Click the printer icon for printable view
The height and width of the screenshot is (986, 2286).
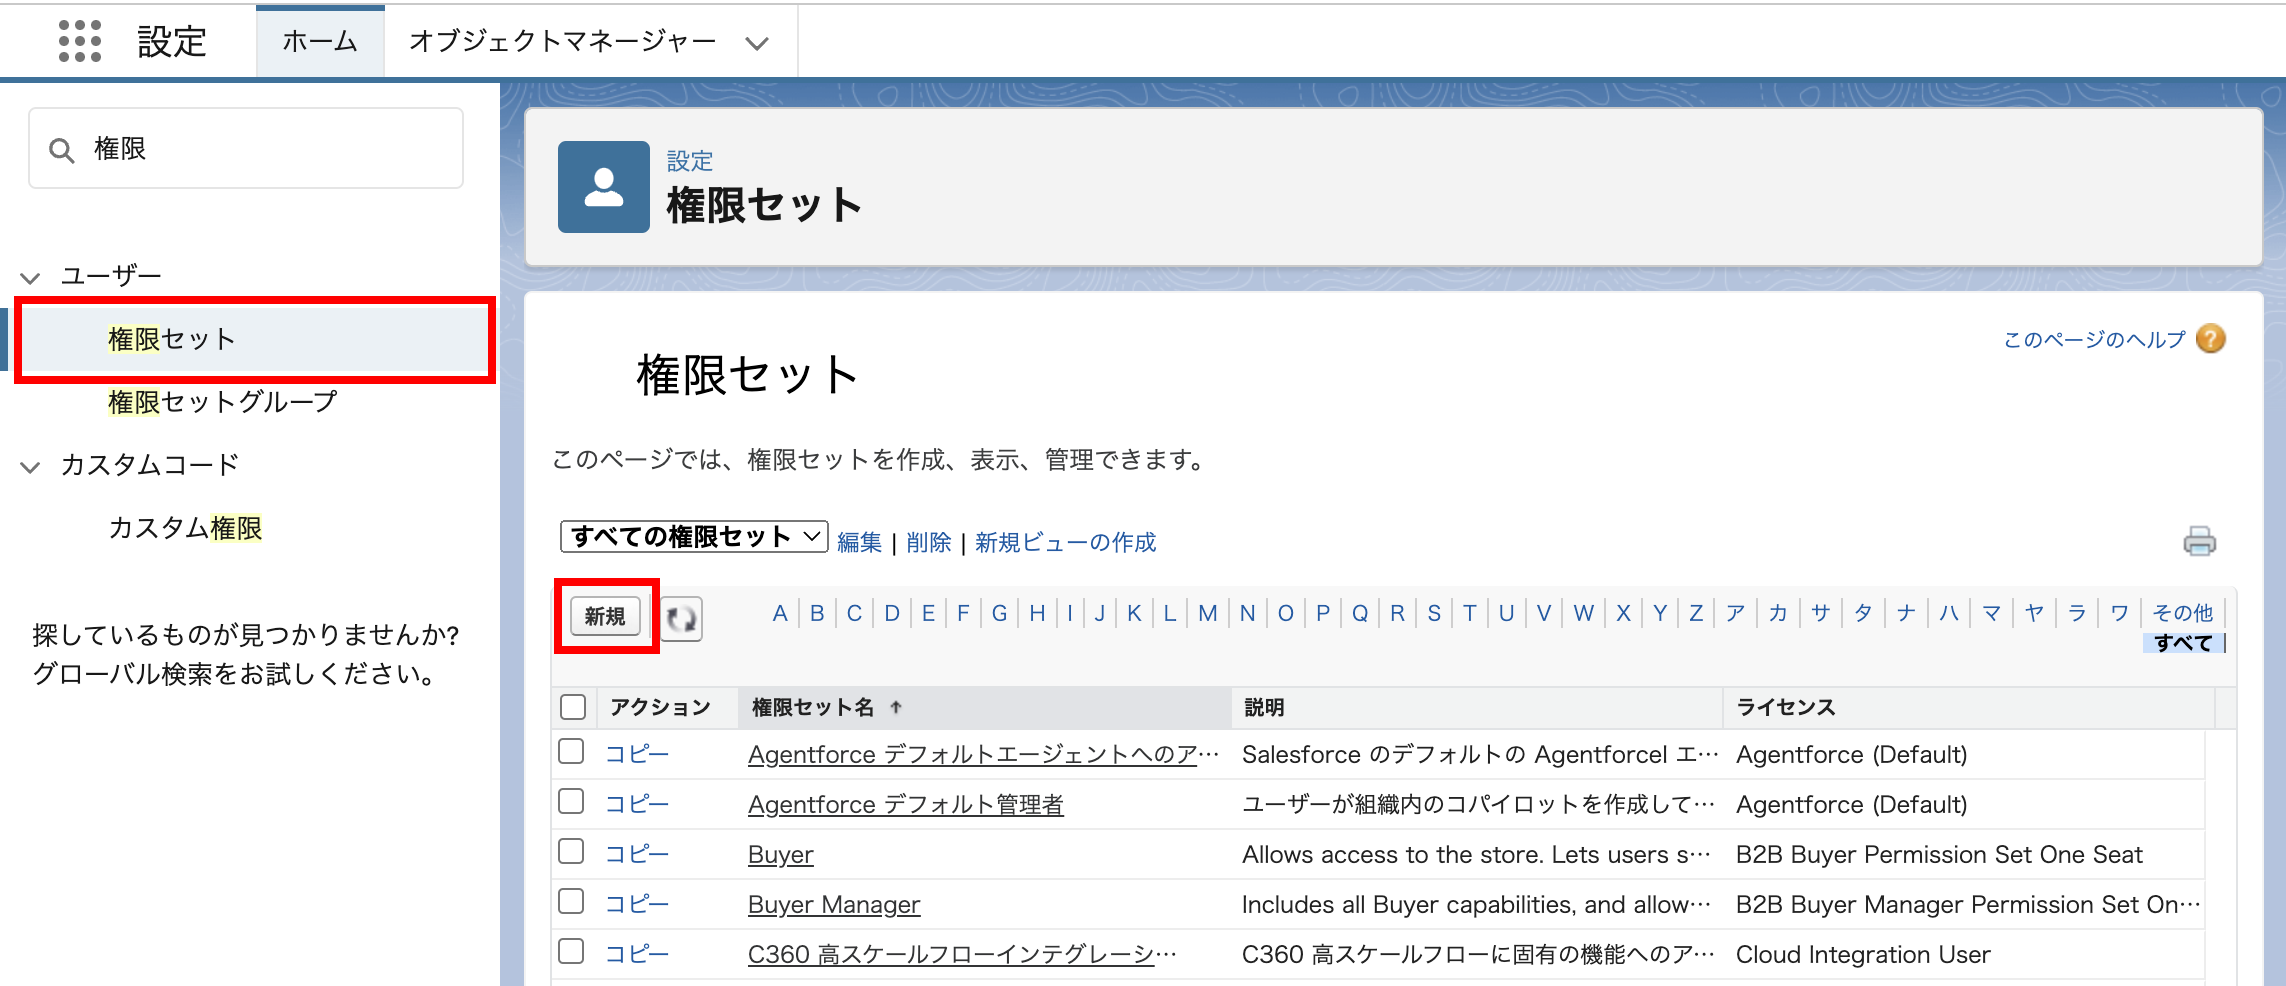pos(2199,542)
